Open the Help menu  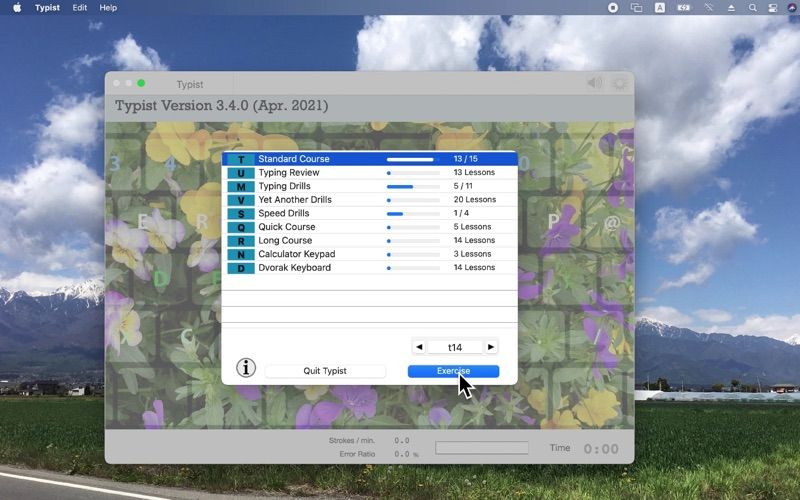coord(108,8)
